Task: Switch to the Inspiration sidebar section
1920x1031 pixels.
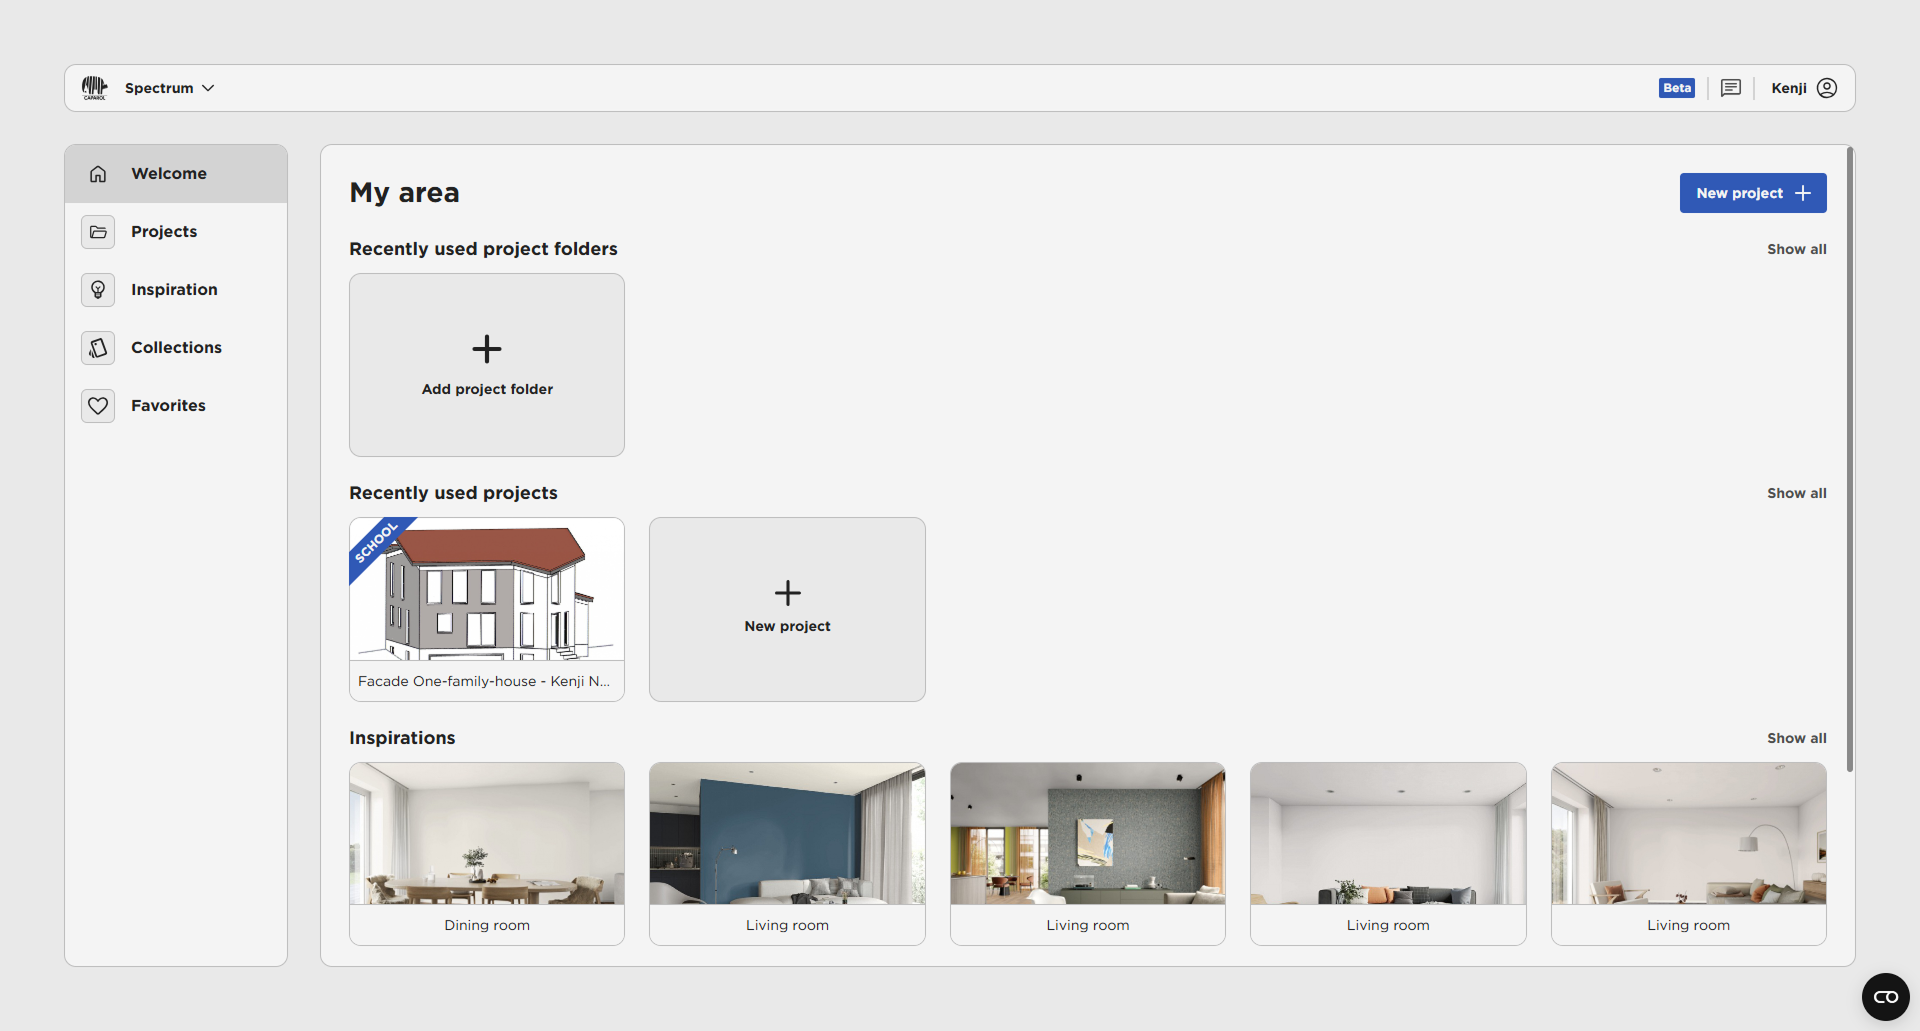Action: pyautogui.click(x=173, y=289)
